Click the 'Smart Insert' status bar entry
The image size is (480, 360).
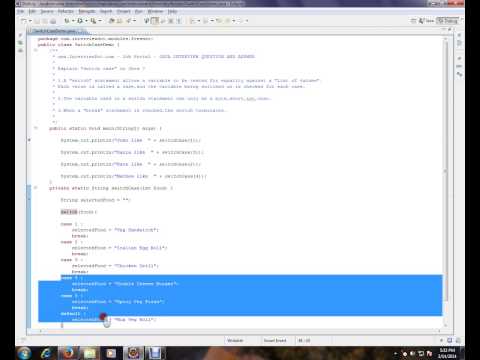coord(275,340)
